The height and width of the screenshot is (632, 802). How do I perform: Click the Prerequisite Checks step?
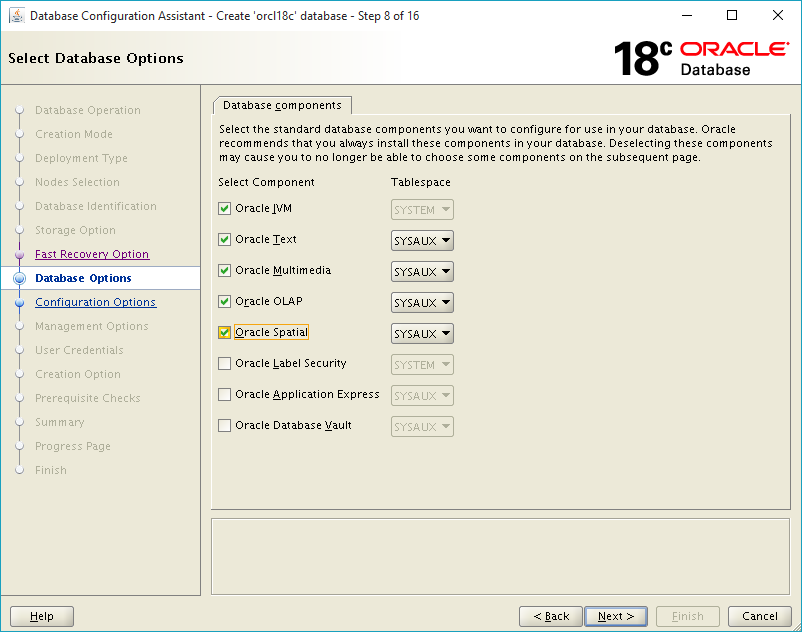coord(87,398)
